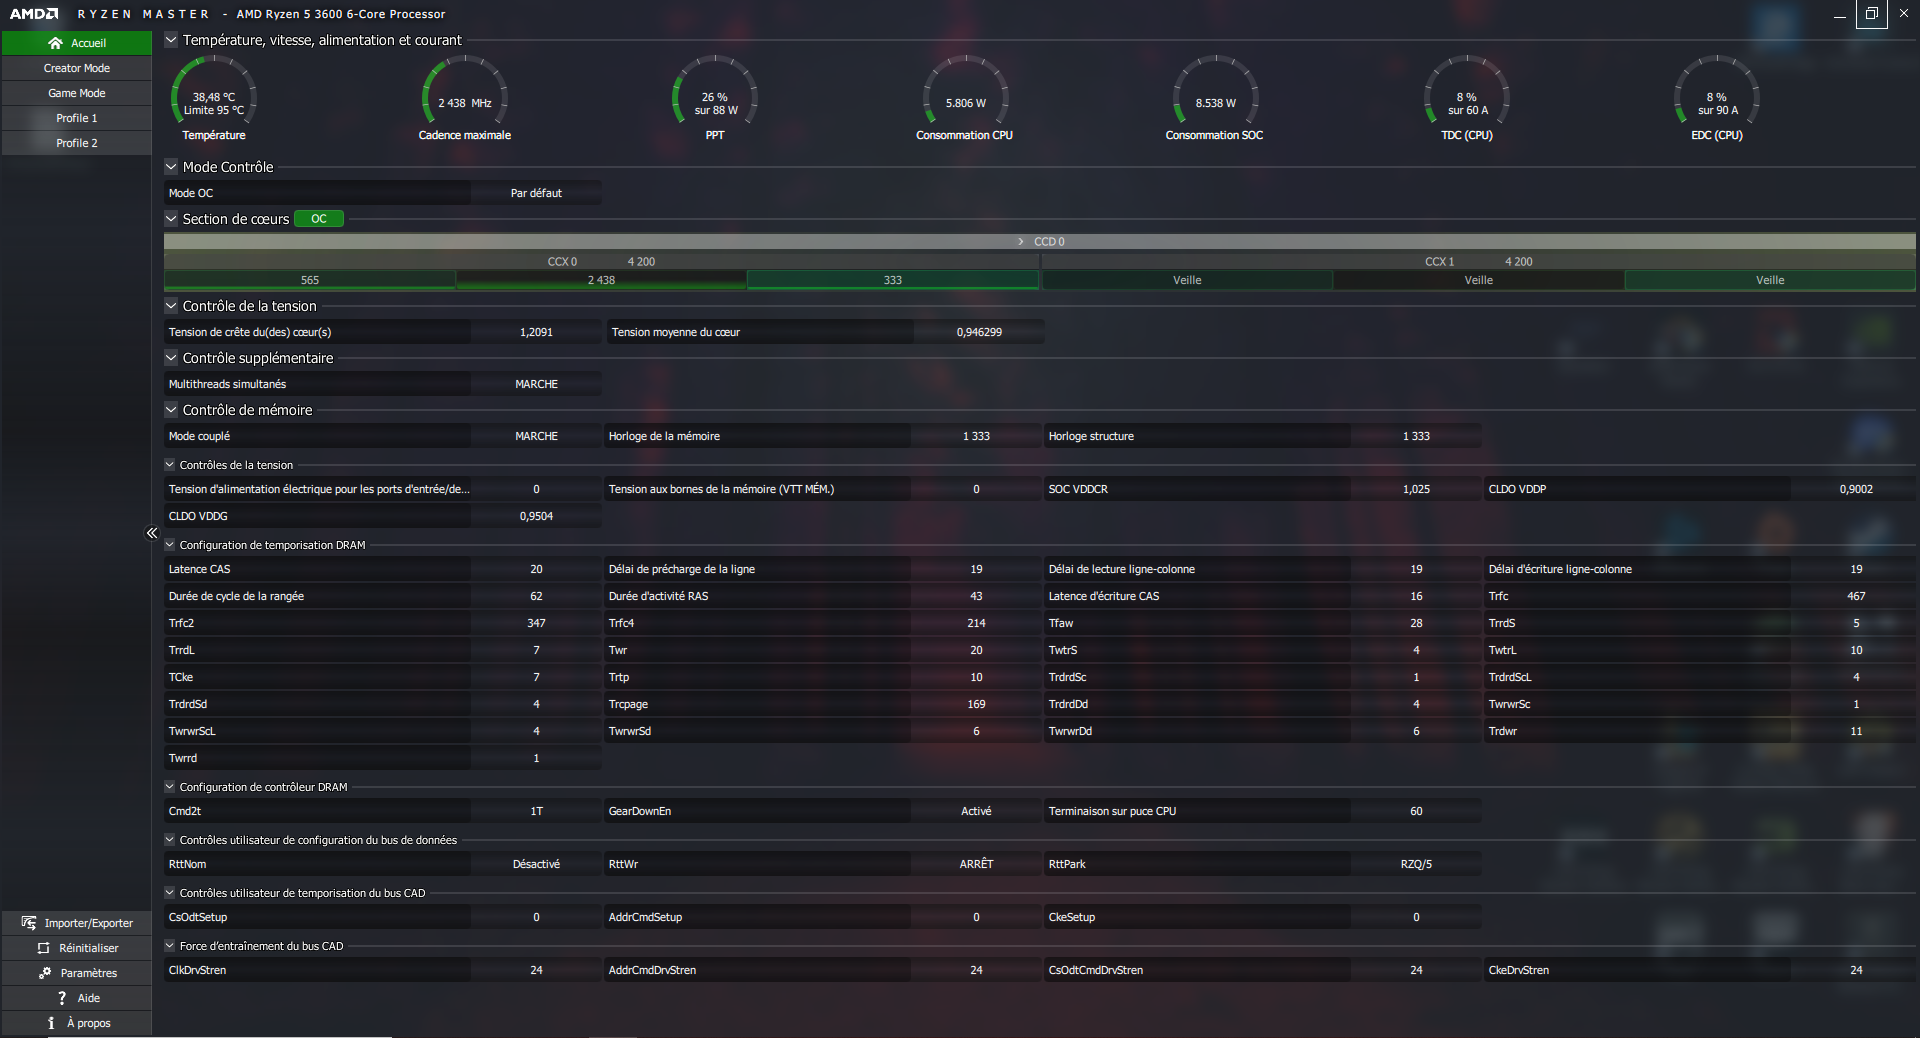Collapse Configuration de temporisation DRAM

coord(170,545)
